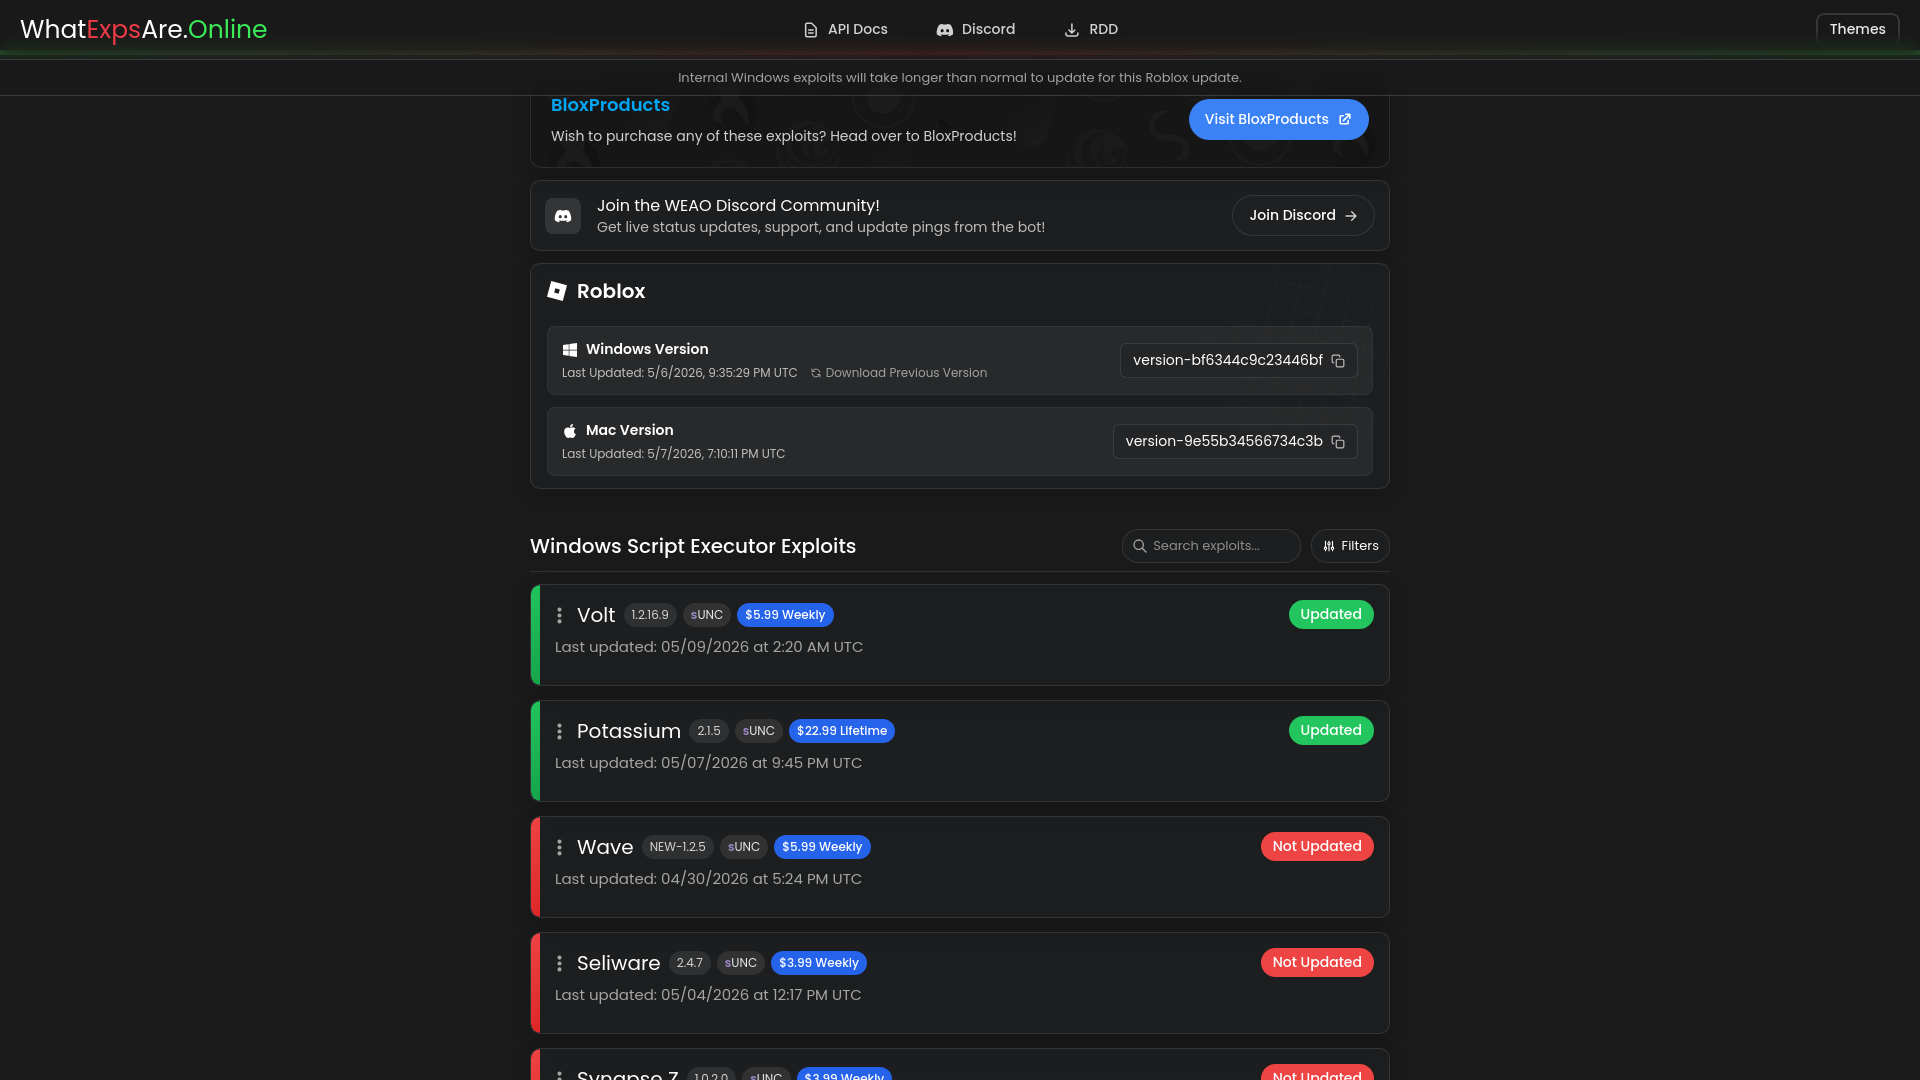Screen dimensions: 1920x1080
Task: Open Wave options three-dot menu
Action: (x=559, y=848)
